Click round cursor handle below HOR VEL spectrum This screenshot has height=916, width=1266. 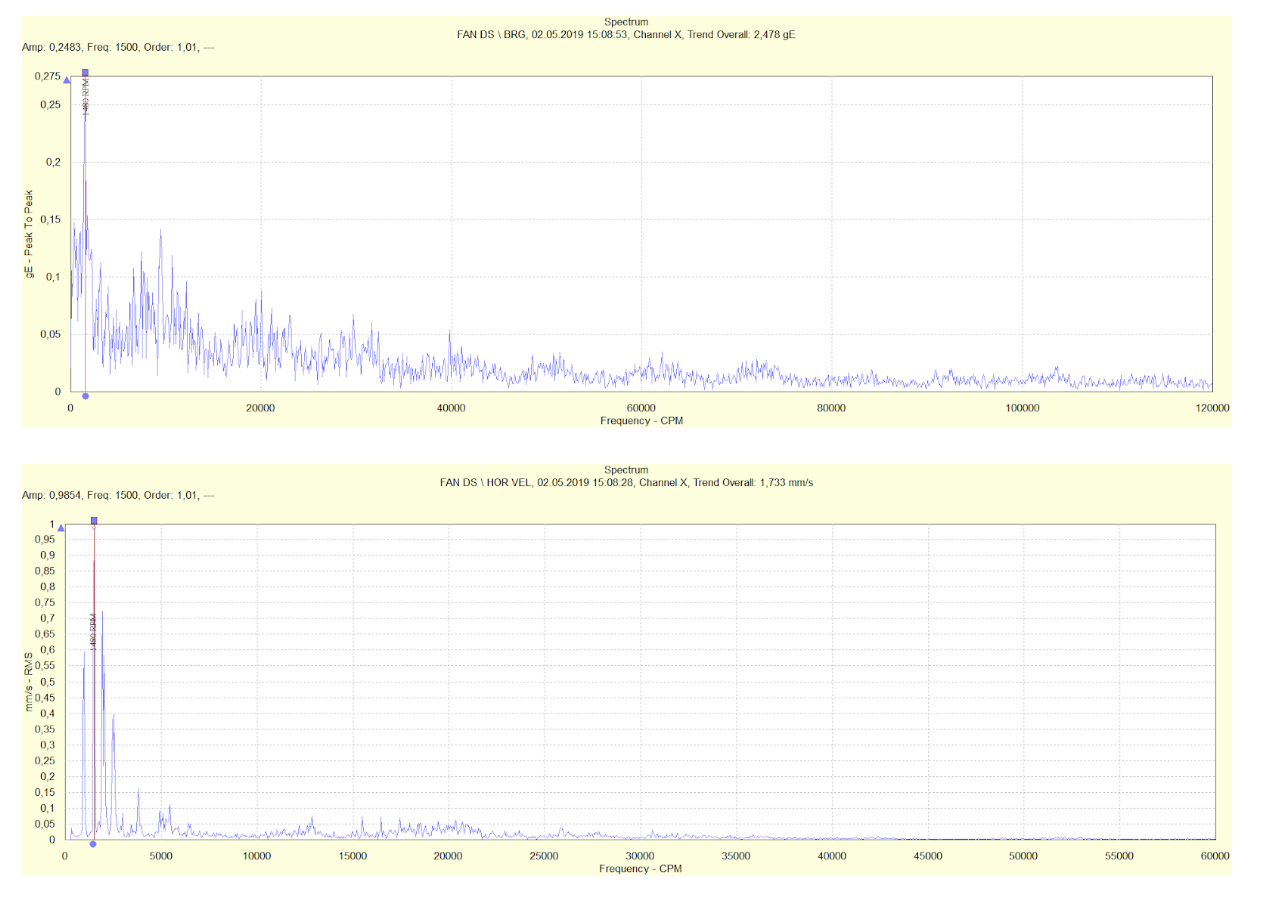[x=93, y=844]
